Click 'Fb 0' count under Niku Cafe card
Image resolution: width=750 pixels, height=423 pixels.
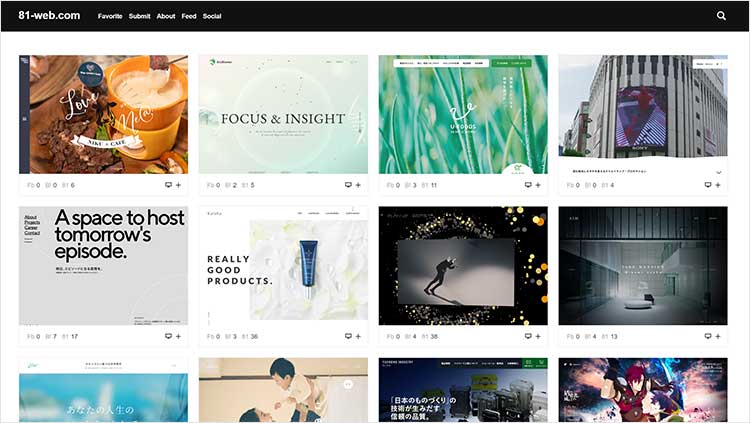(33, 185)
